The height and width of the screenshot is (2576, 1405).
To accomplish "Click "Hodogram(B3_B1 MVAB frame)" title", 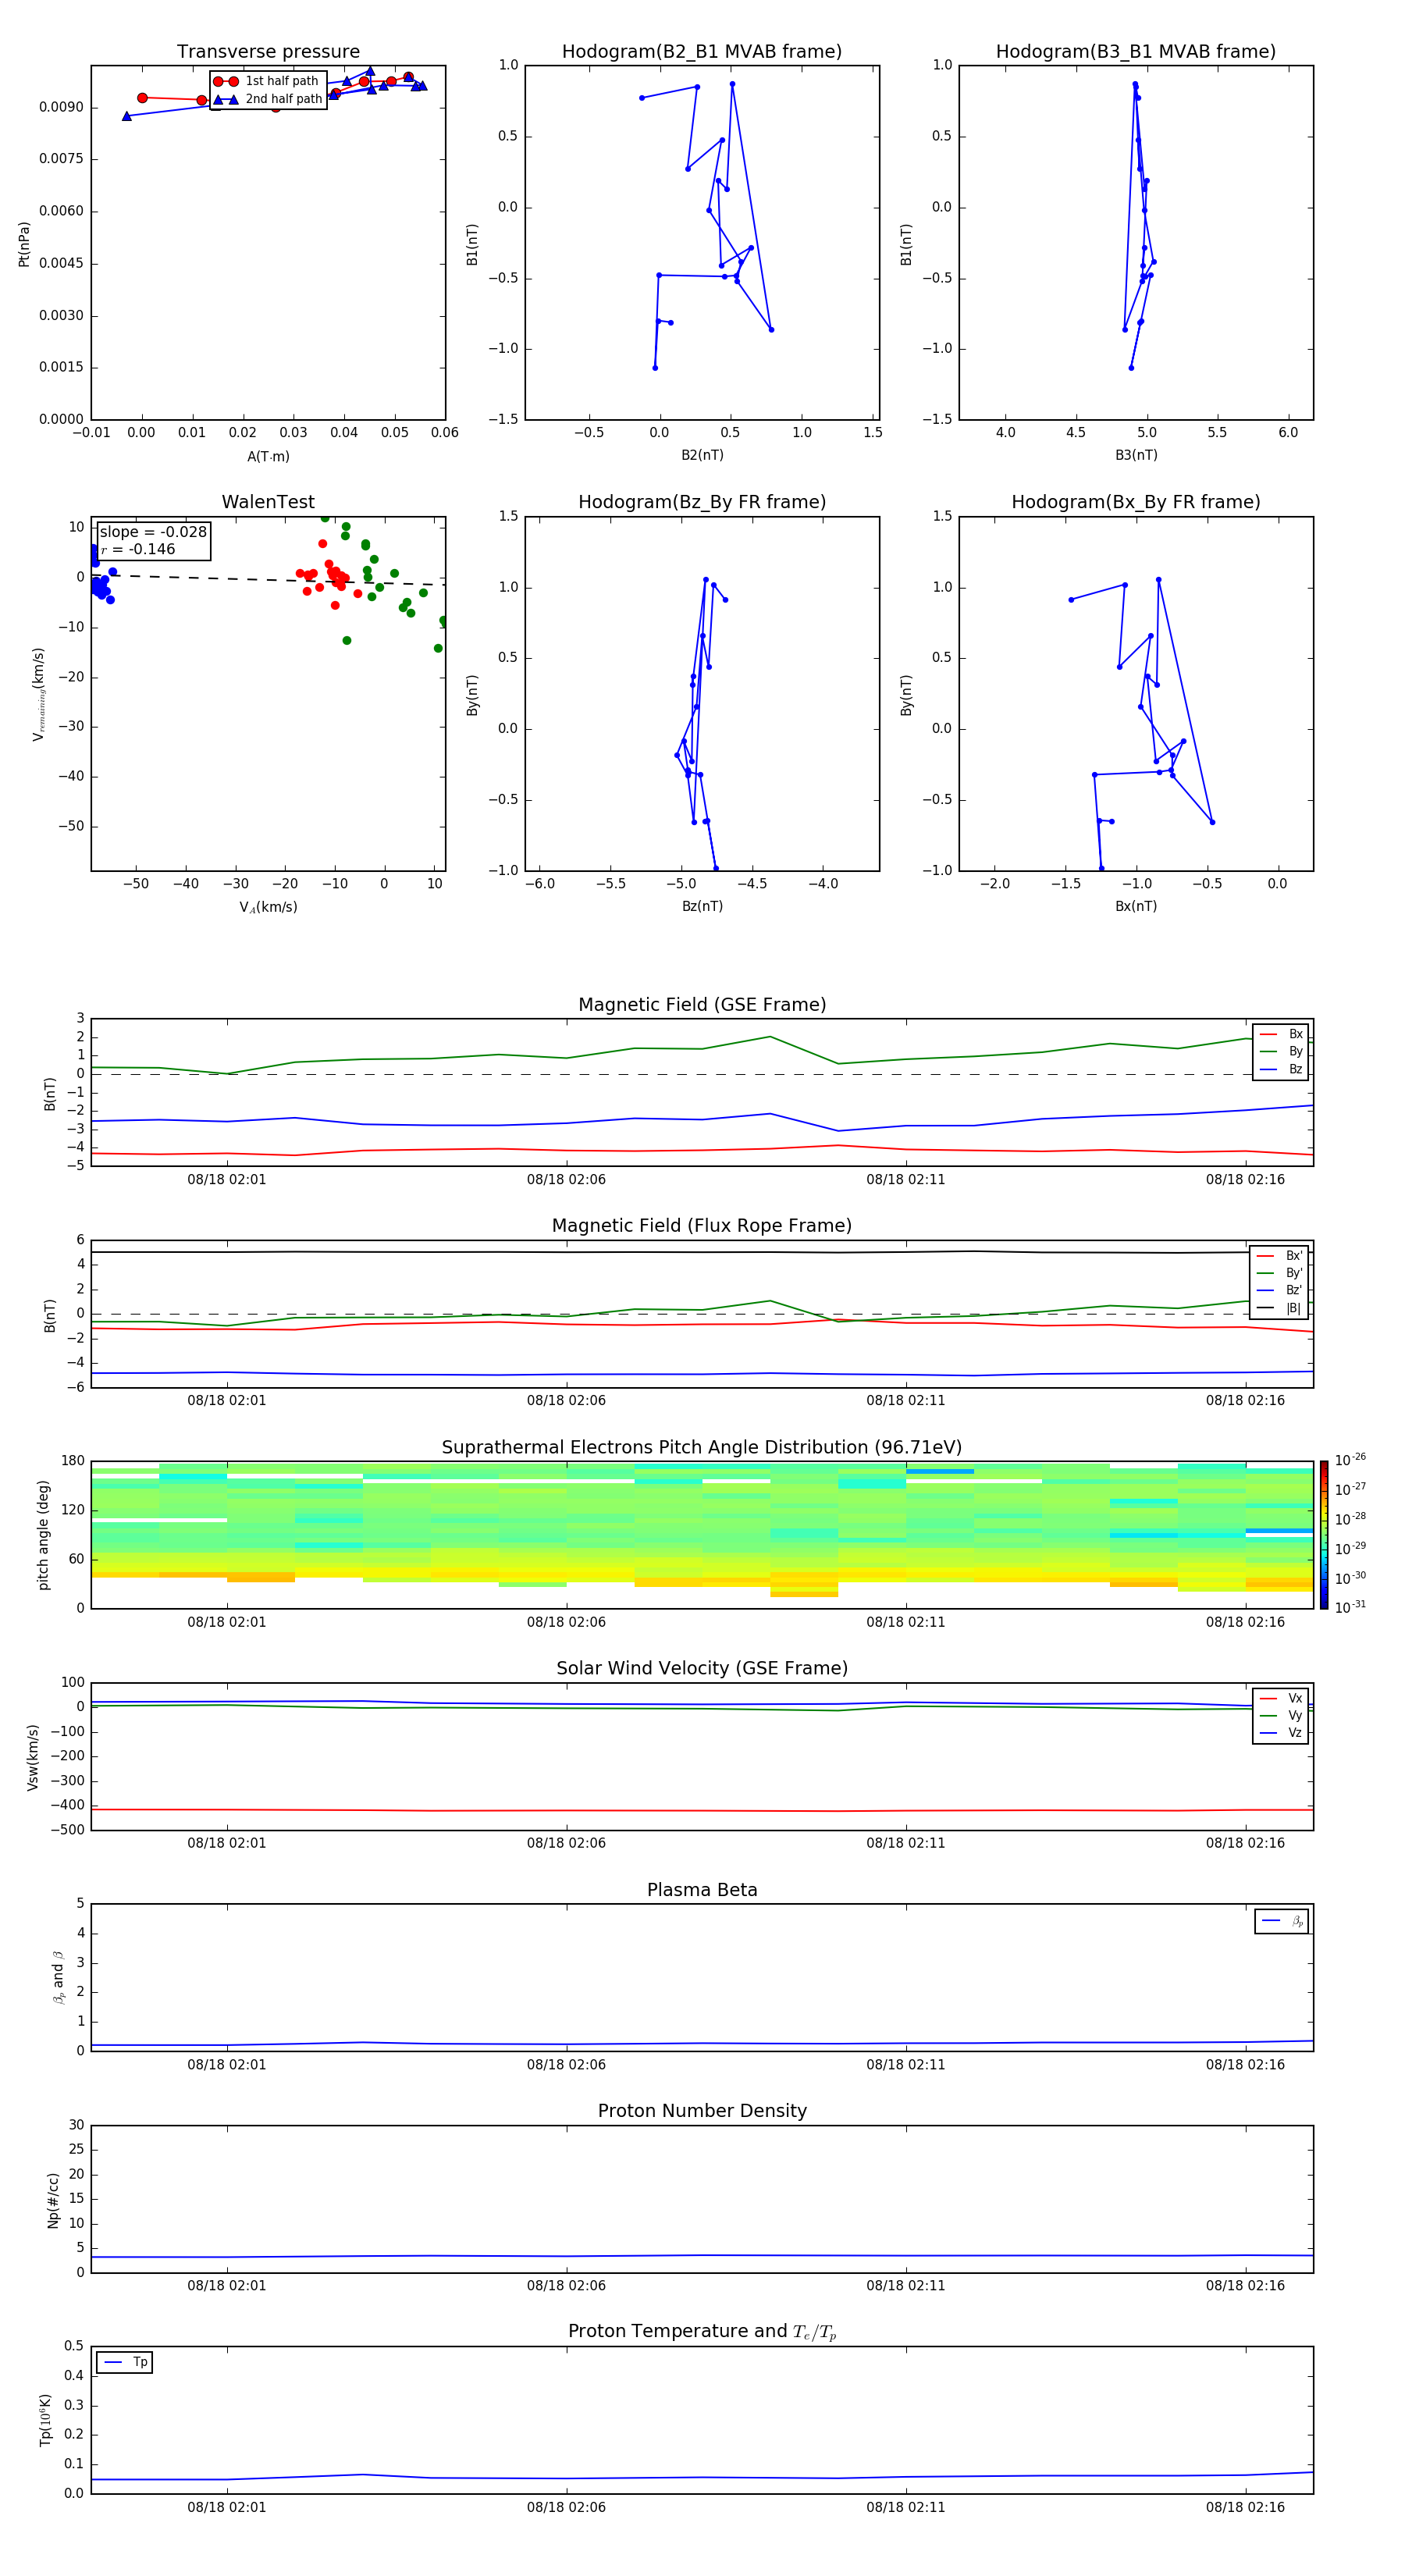I will tap(1136, 52).
